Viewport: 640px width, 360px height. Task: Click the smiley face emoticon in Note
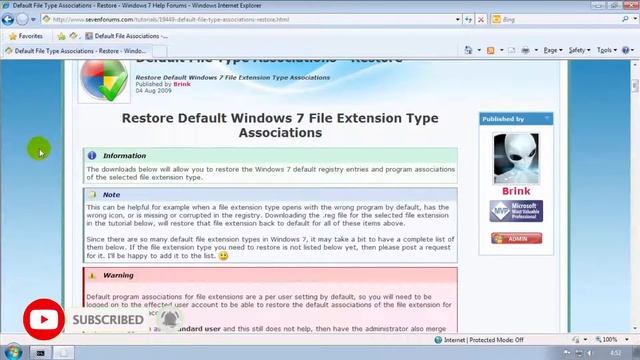[223, 256]
